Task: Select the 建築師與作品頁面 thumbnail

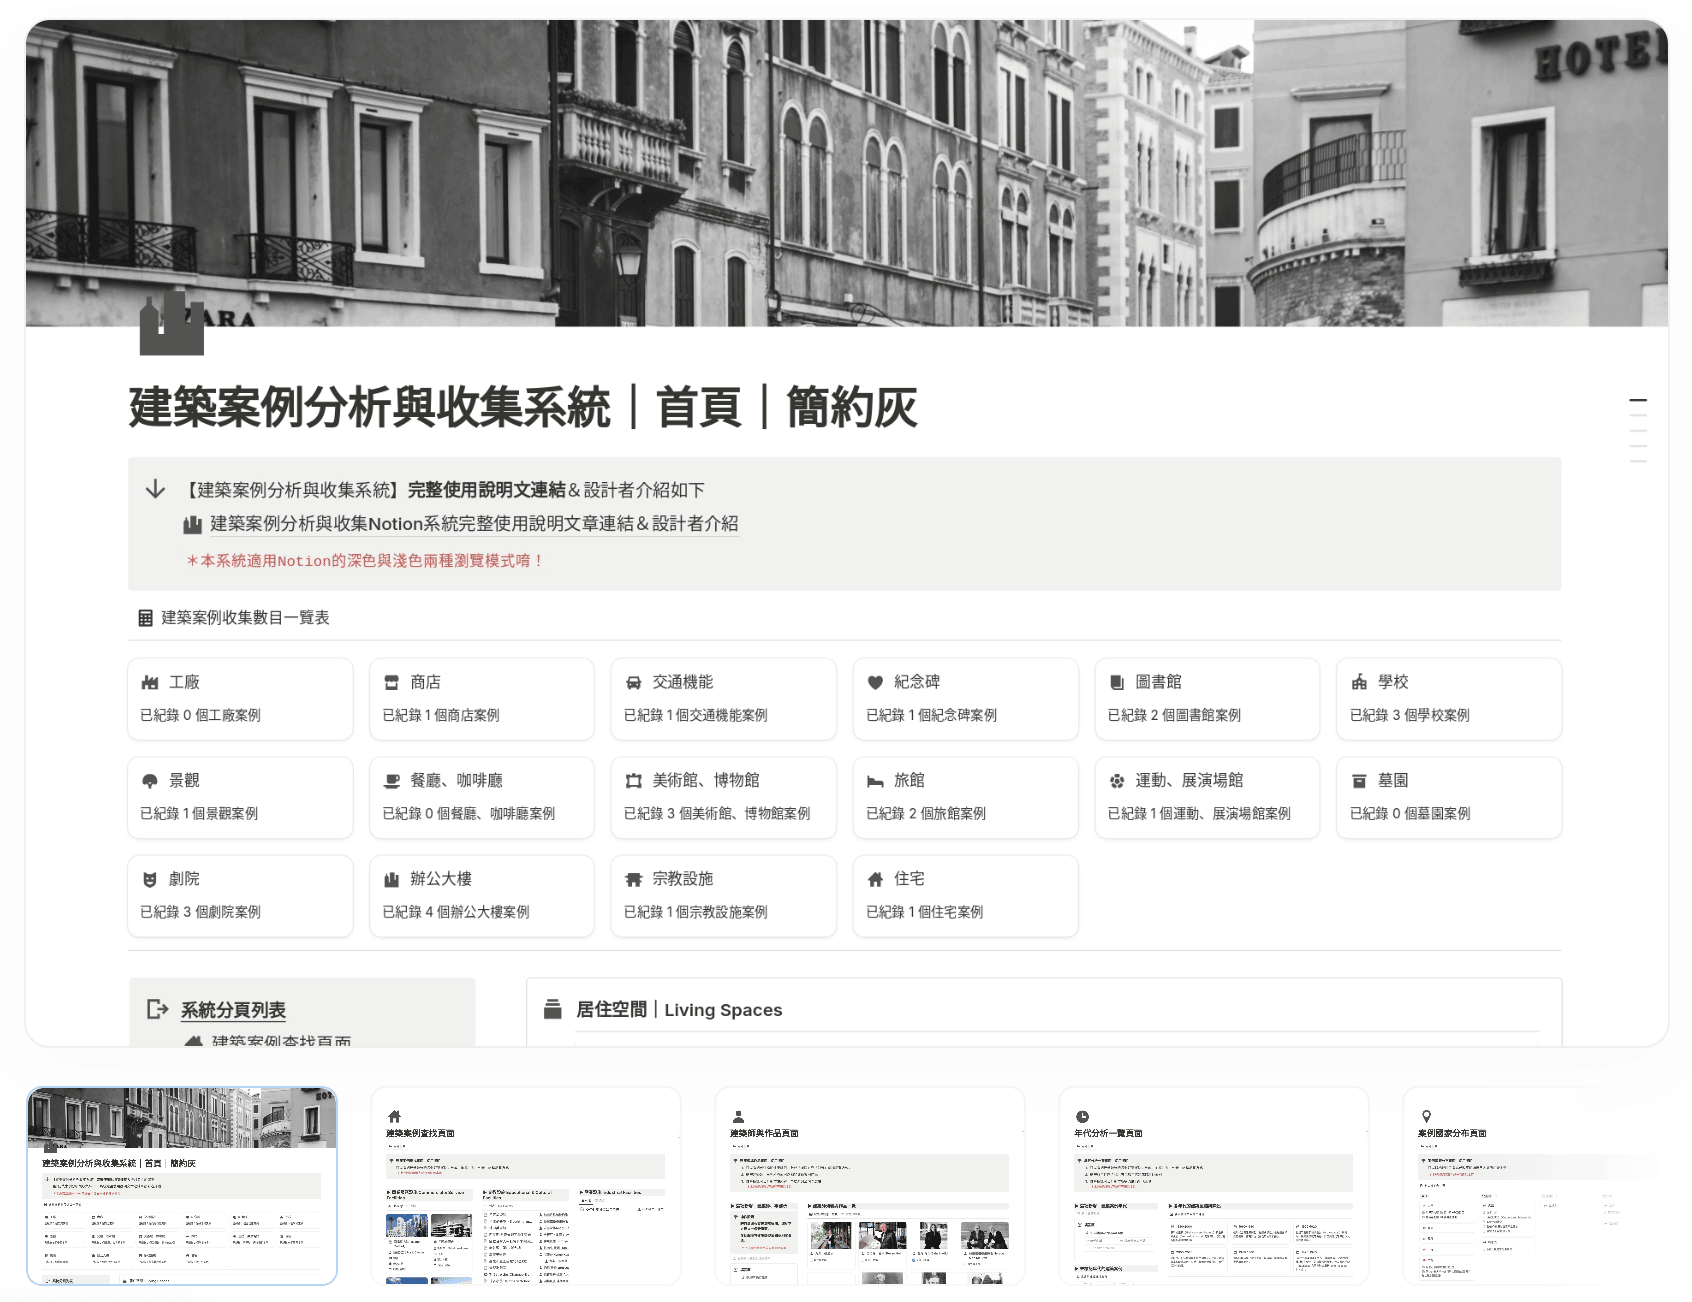Action: [x=869, y=1185]
